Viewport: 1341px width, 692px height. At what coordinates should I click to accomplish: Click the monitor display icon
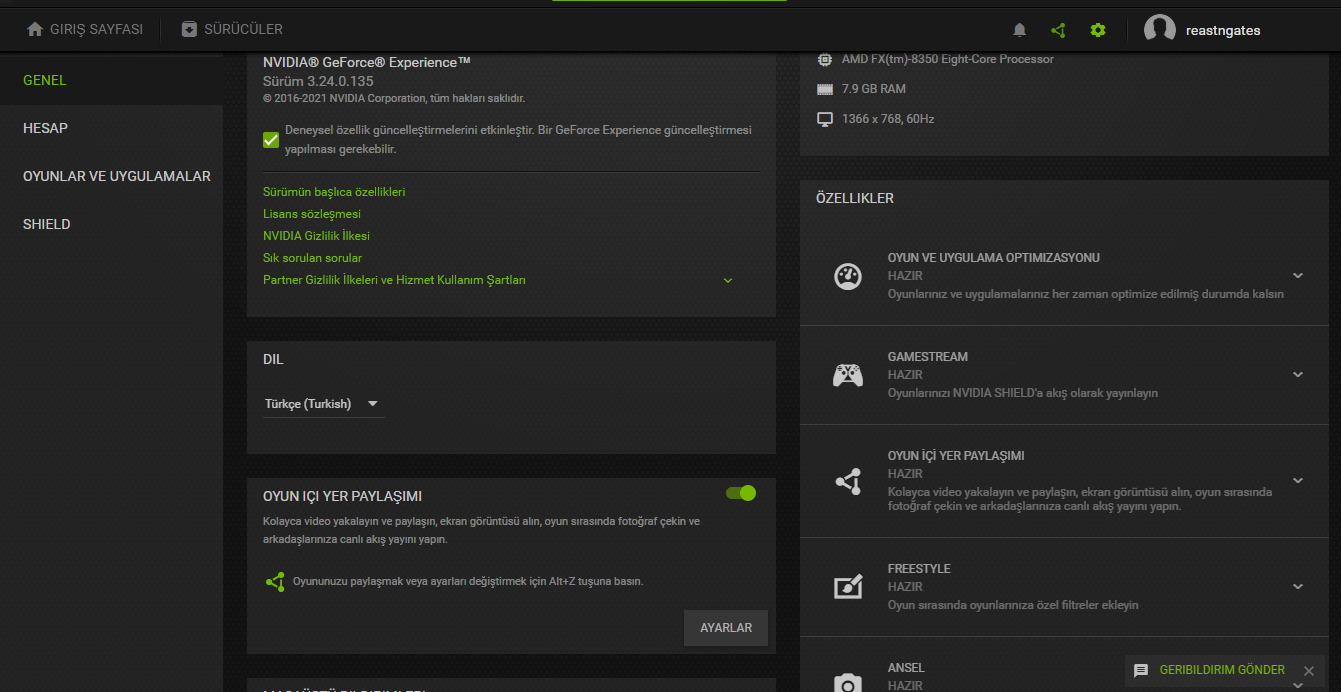(x=825, y=119)
